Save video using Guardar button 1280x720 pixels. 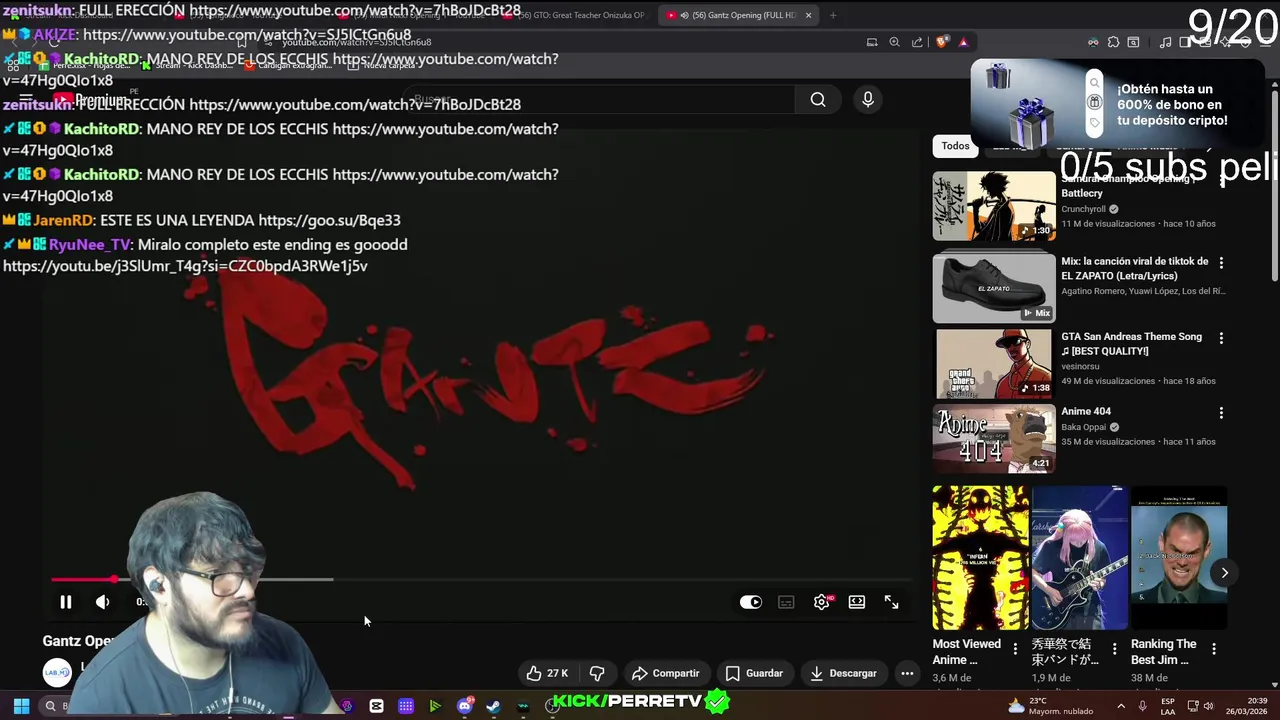tap(754, 673)
